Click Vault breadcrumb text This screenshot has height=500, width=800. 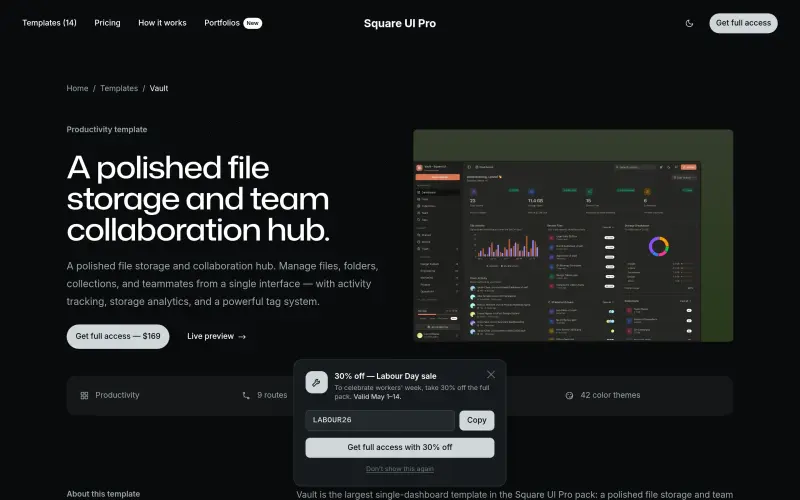point(159,88)
